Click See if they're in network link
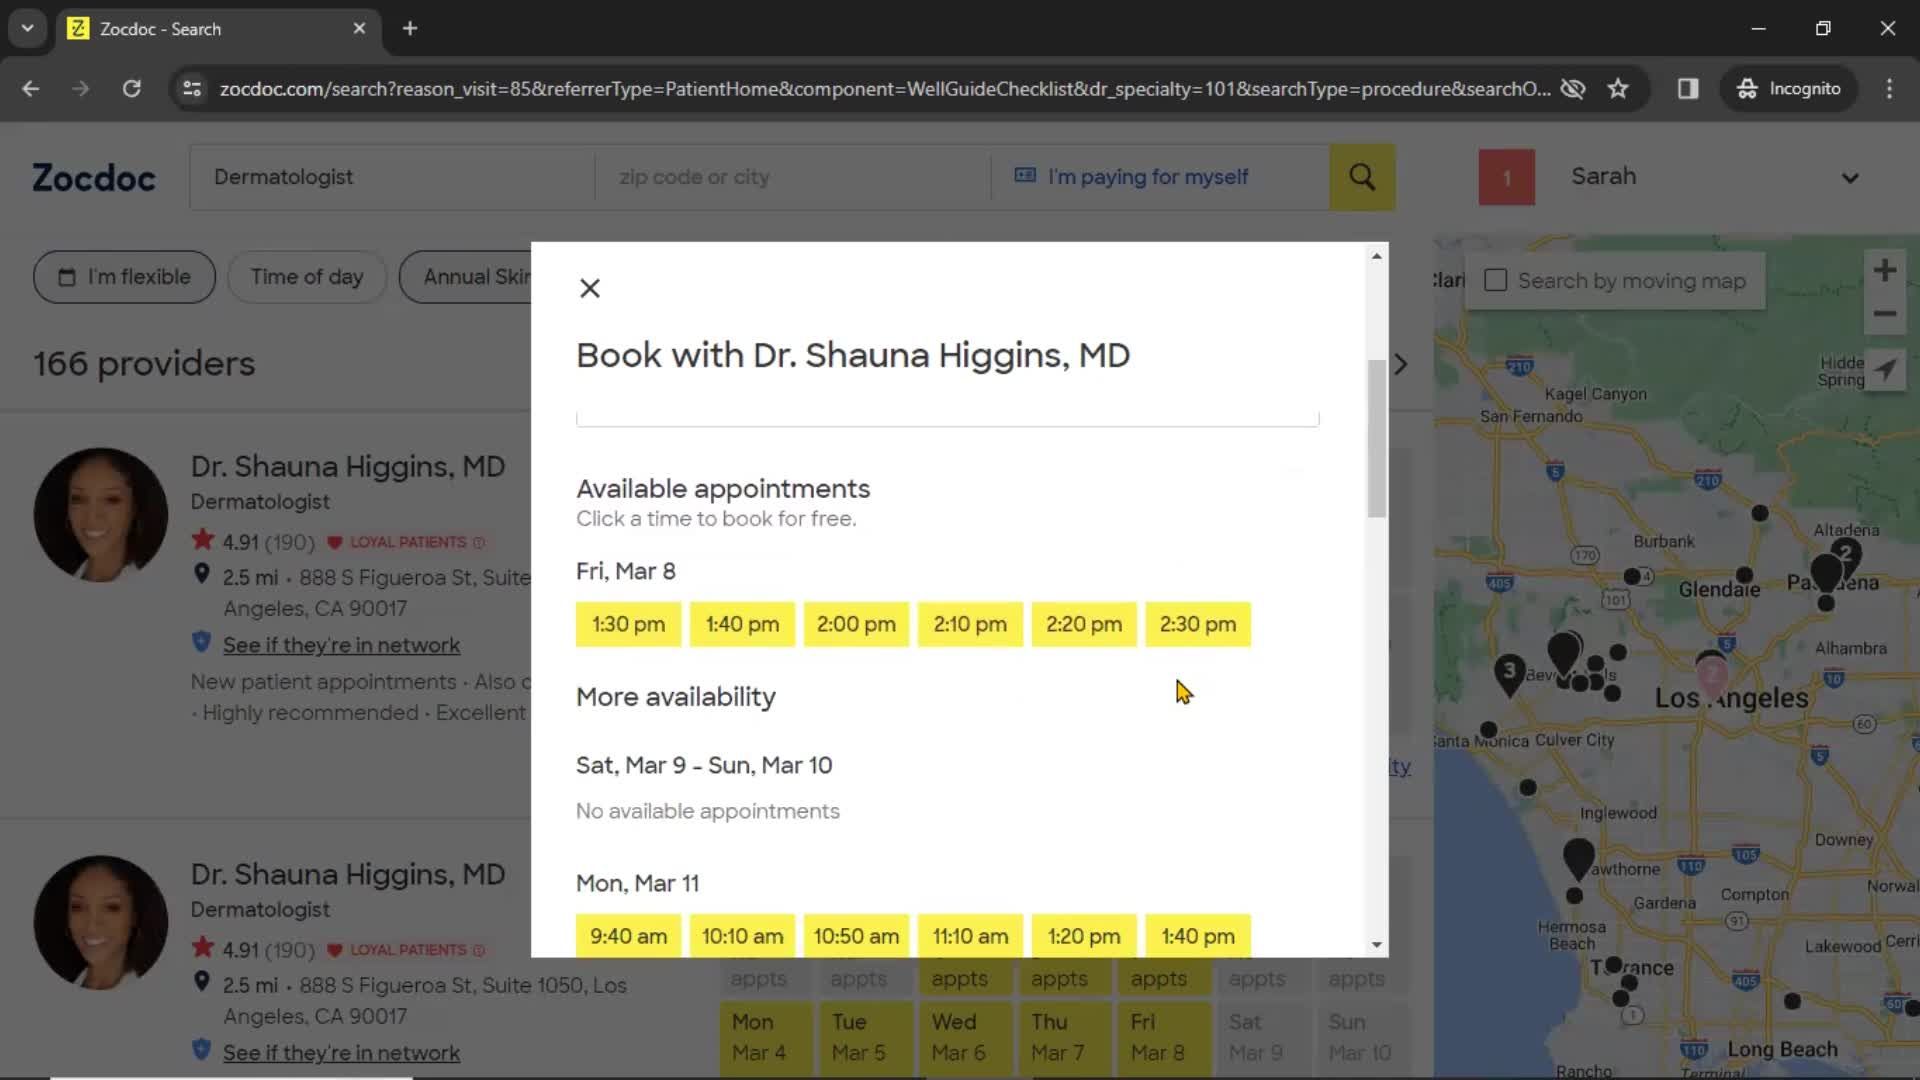 pos(342,645)
